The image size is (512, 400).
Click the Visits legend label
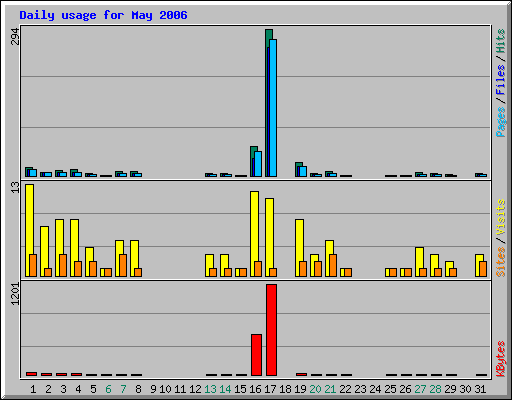pos(500,218)
